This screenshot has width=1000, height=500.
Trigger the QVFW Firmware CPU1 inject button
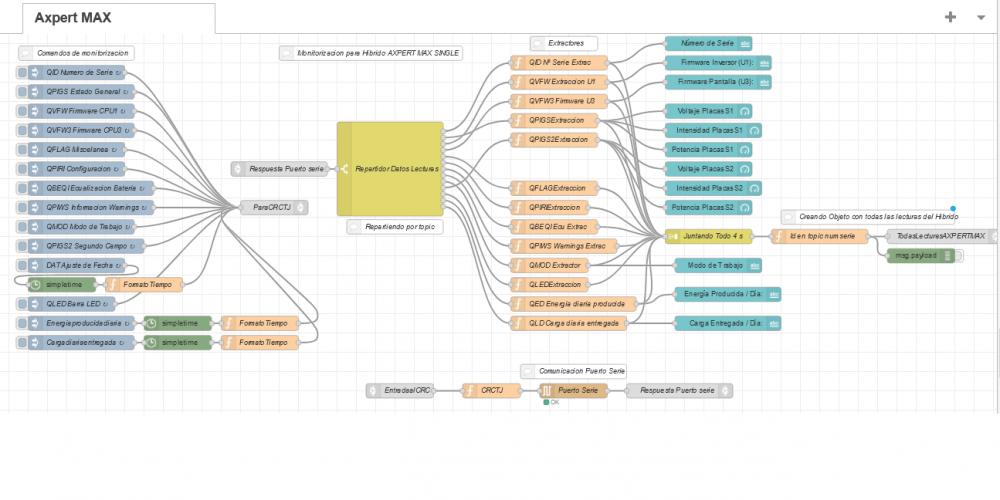pyautogui.click(x=22, y=111)
